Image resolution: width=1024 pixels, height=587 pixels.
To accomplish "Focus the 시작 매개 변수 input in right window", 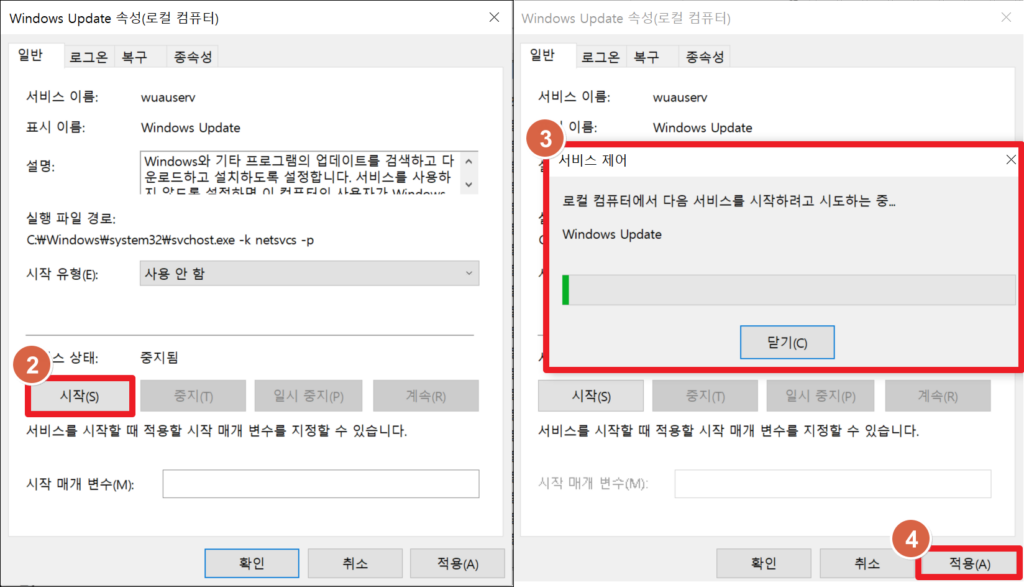I will tap(833, 484).
